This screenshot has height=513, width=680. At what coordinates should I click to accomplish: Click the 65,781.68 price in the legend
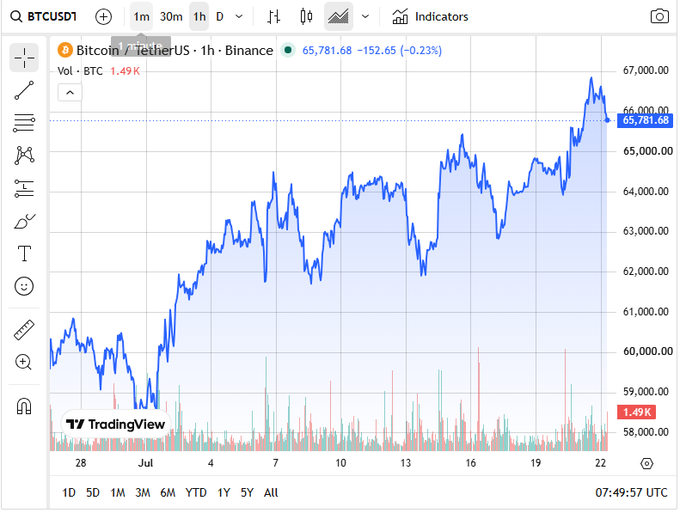tap(327, 50)
